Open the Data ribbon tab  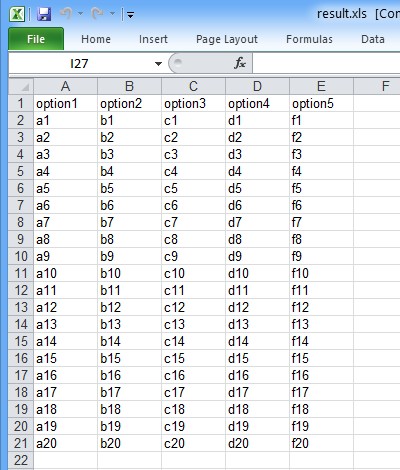coord(373,39)
